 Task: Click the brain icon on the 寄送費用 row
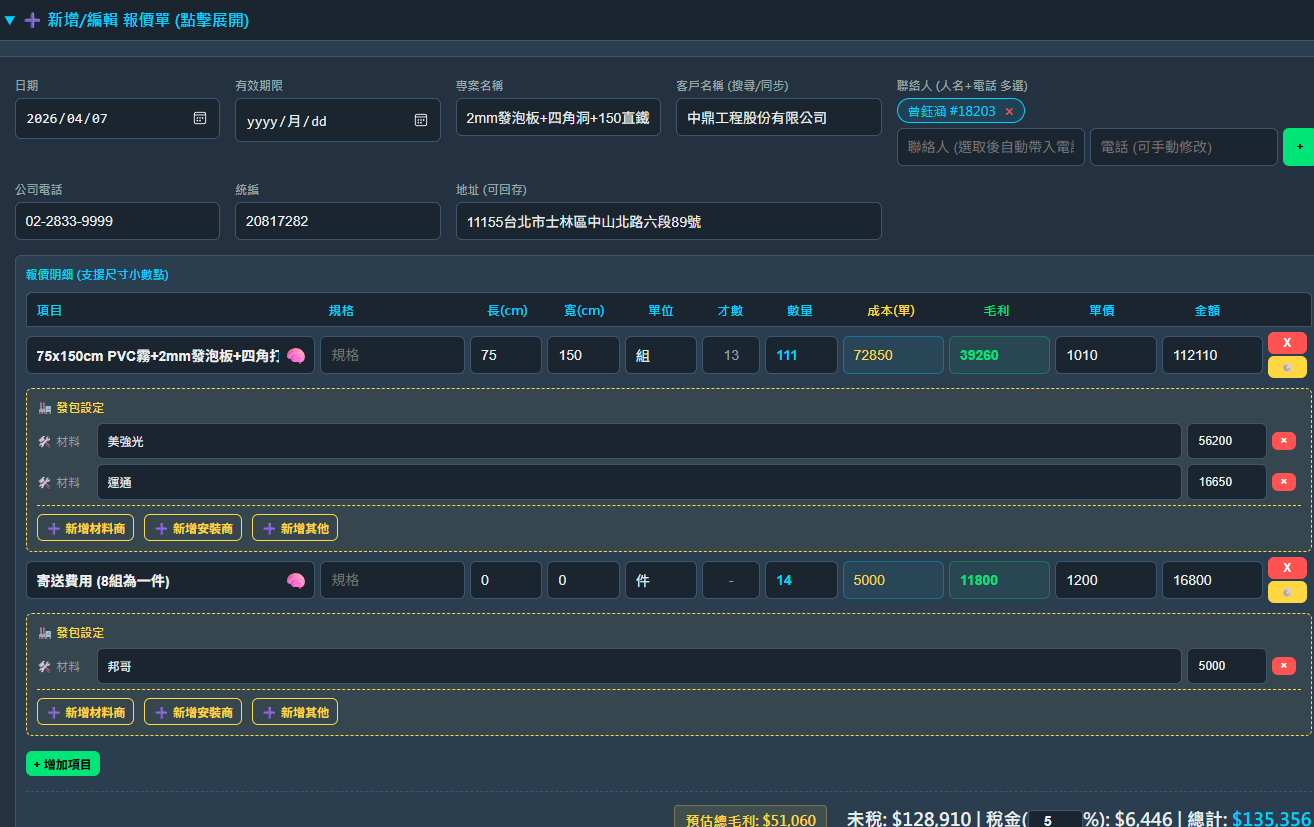click(x=297, y=580)
